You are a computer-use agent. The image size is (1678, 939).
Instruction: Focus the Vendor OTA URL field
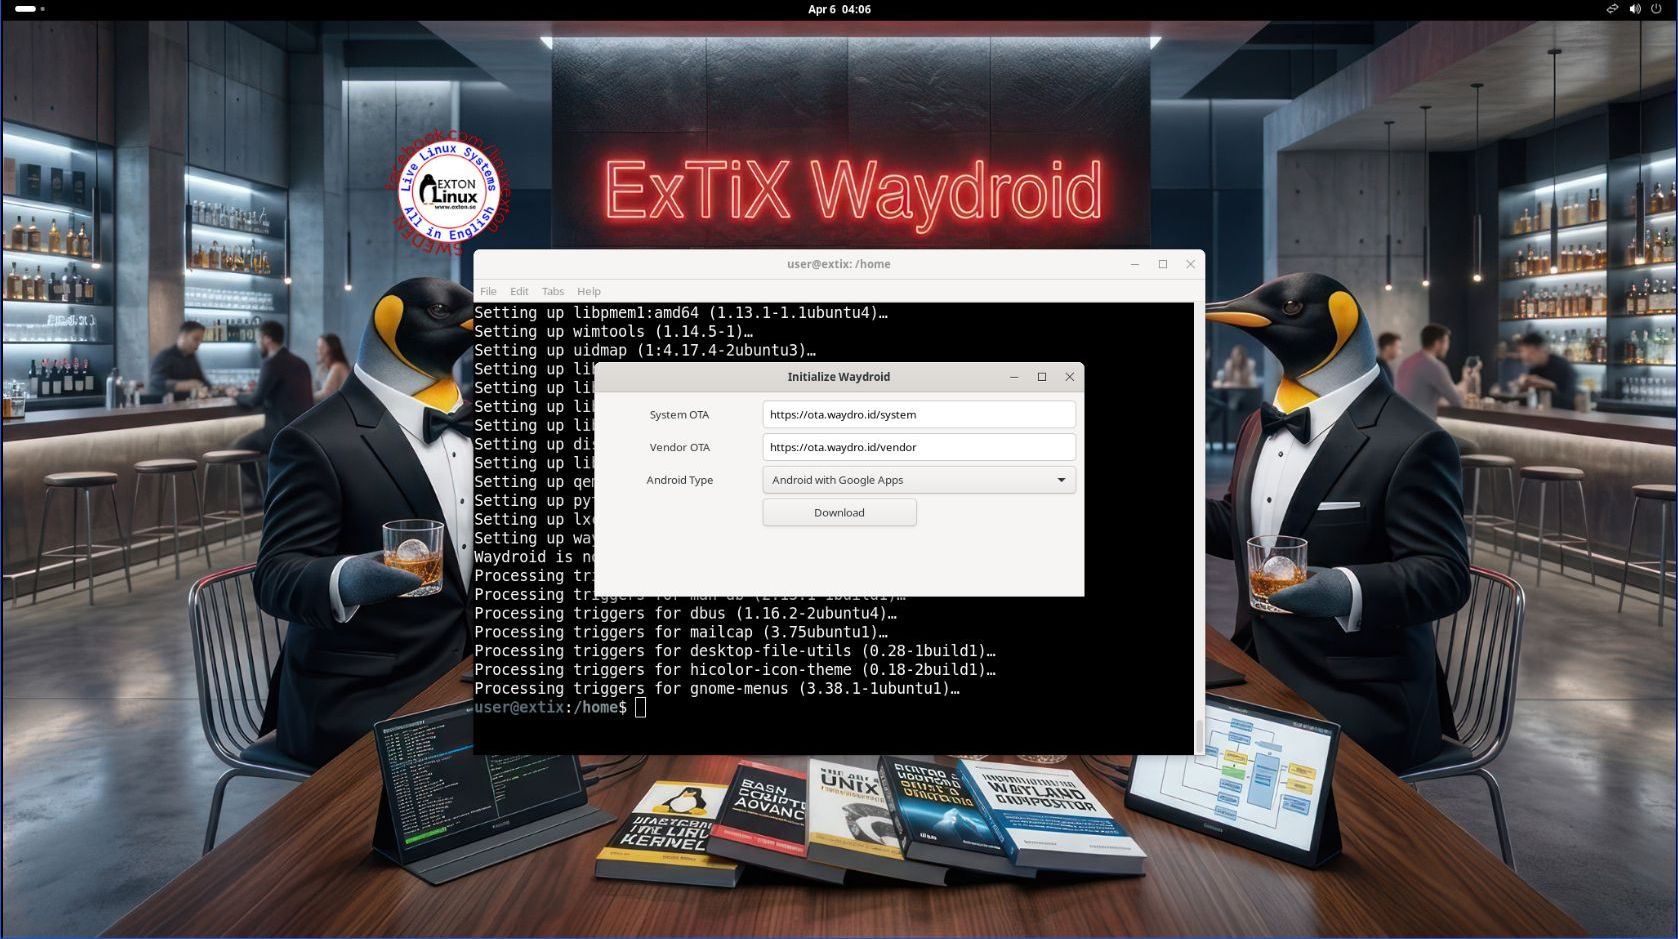pyautogui.click(x=919, y=447)
